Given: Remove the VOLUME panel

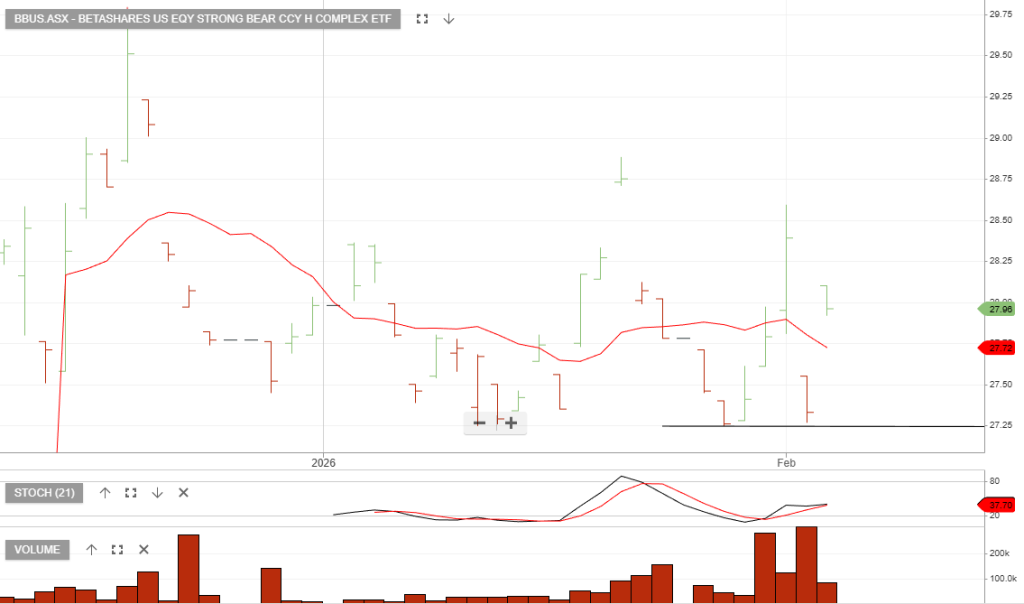Looking at the screenshot, I should point(143,549).
